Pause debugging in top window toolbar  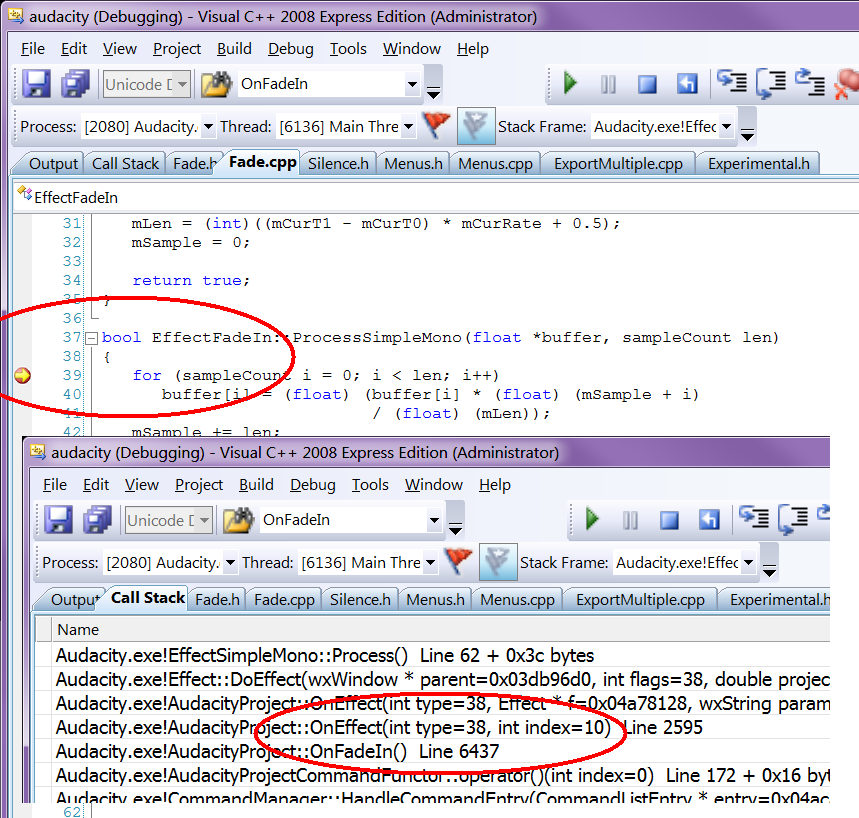pos(608,84)
